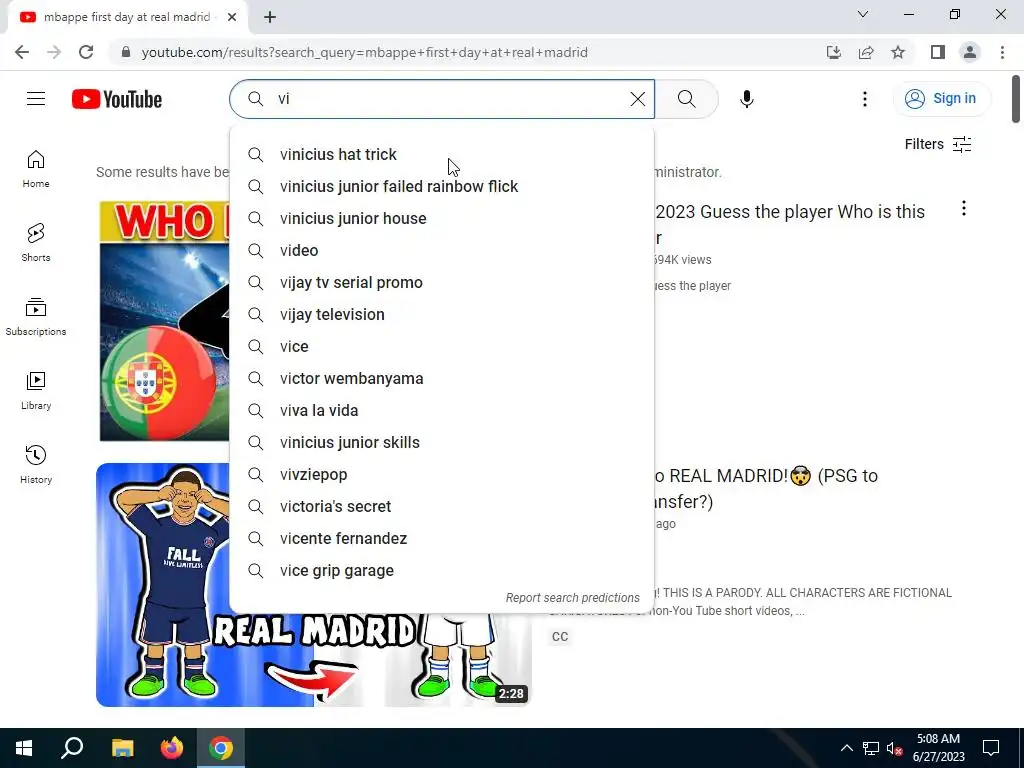The height and width of the screenshot is (768, 1024).
Task: Open the notifications action center
Action: pyautogui.click(x=991, y=748)
